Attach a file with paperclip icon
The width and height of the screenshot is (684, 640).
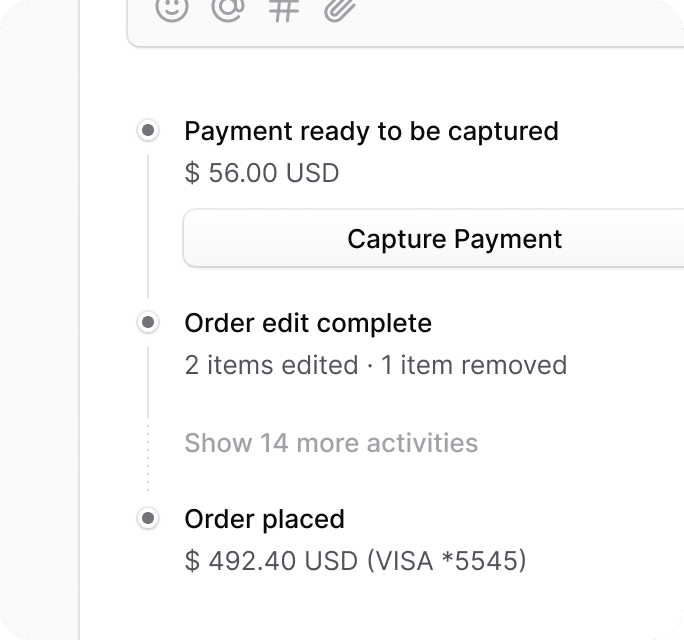click(x=339, y=8)
